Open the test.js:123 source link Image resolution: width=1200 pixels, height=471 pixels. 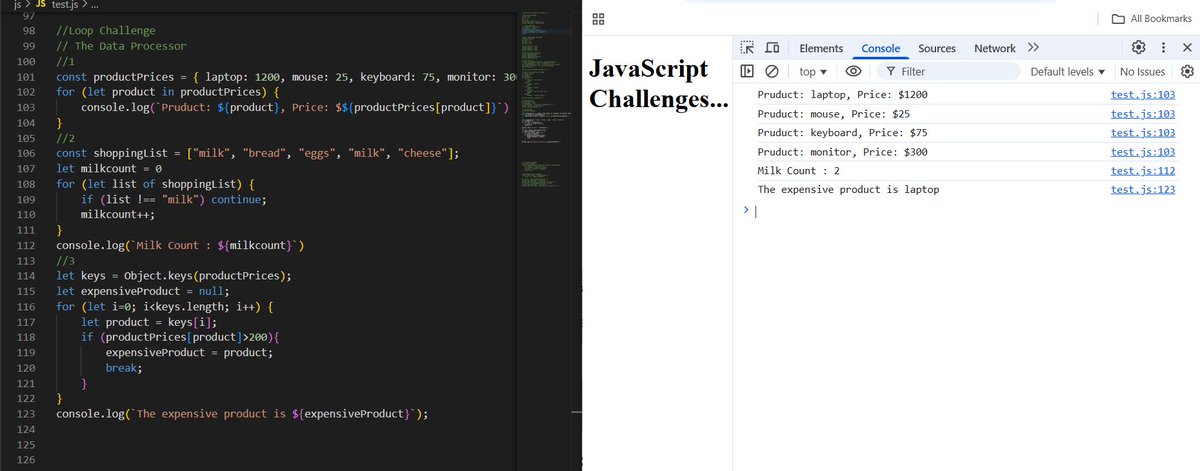tap(1143, 190)
